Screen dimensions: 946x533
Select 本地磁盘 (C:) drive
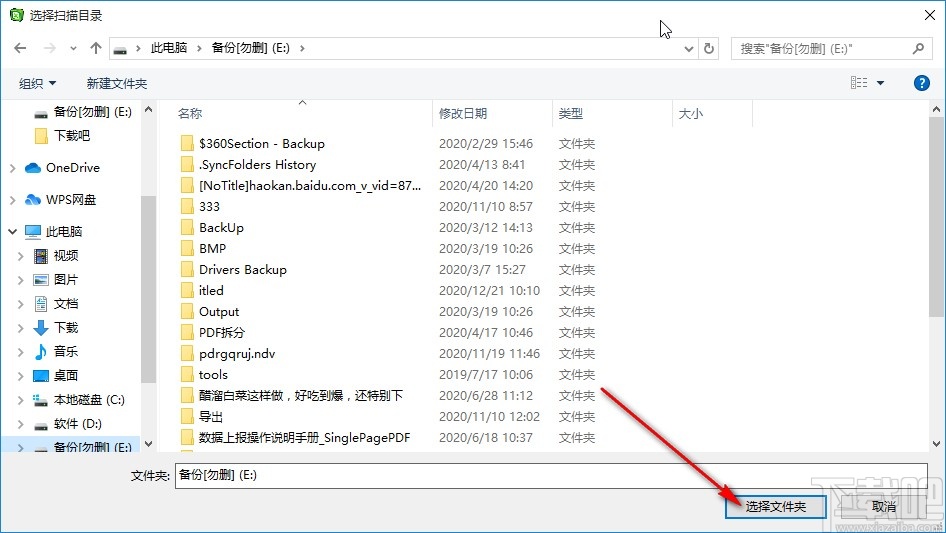(x=89, y=400)
